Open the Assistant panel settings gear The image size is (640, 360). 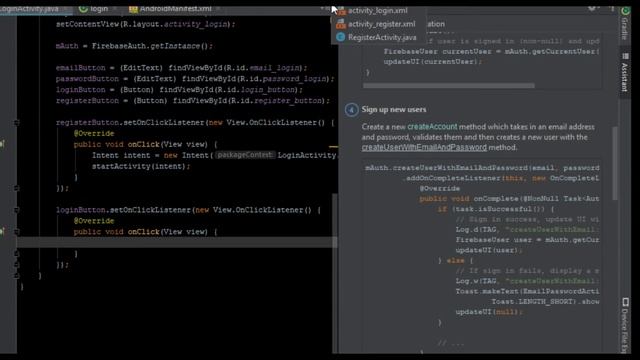[592, 8]
